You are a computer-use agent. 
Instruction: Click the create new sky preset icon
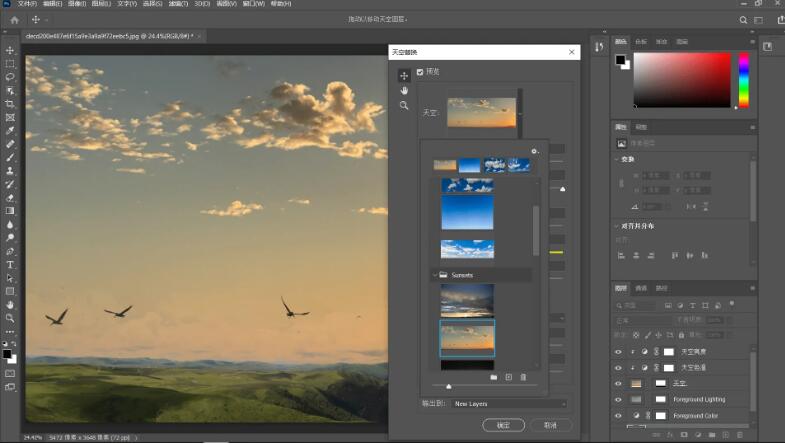[x=508, y=377]
